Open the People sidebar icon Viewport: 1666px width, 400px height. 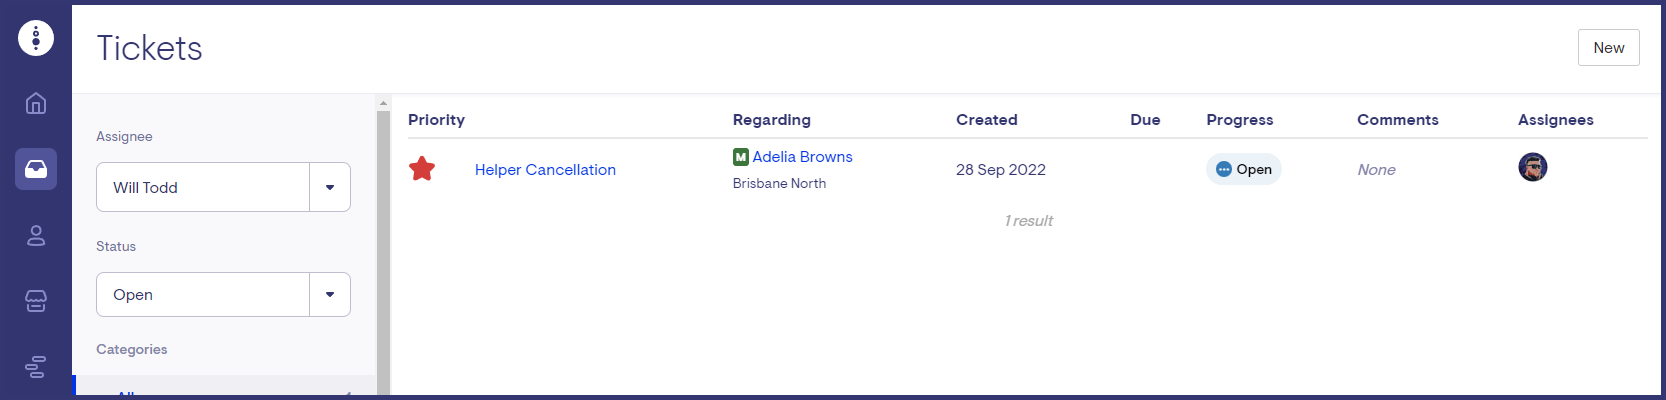(36, 235)
